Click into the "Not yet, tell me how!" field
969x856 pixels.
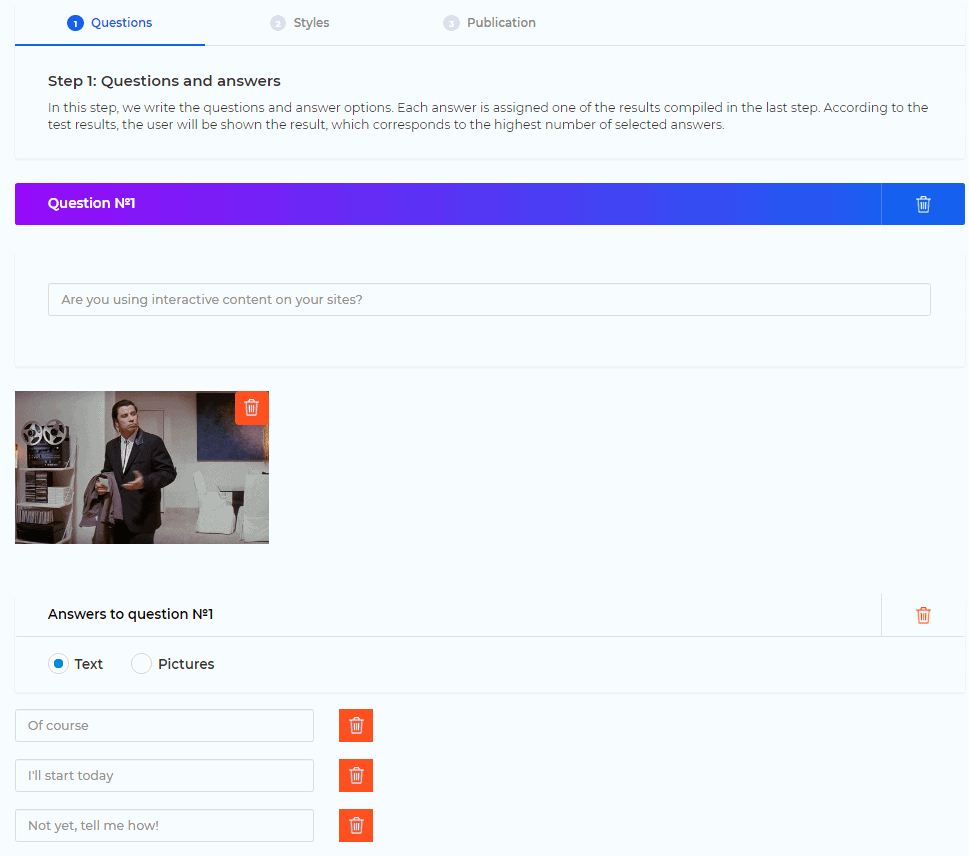point(164,826)
